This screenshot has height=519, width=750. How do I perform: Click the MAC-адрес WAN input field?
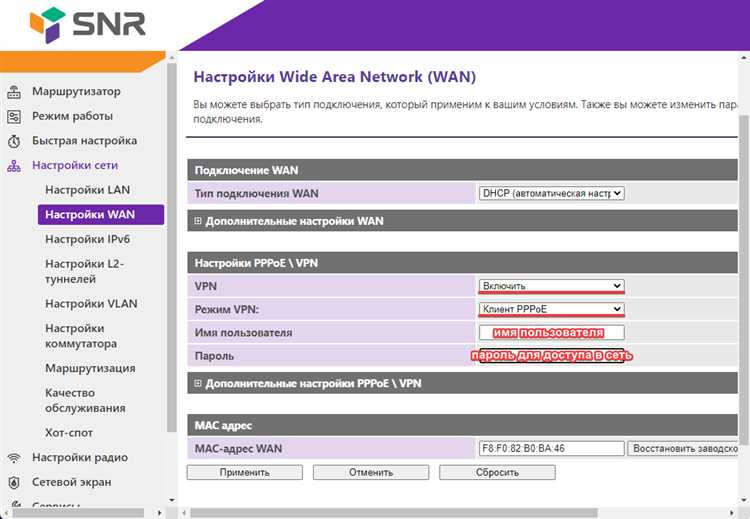[551, 449]
